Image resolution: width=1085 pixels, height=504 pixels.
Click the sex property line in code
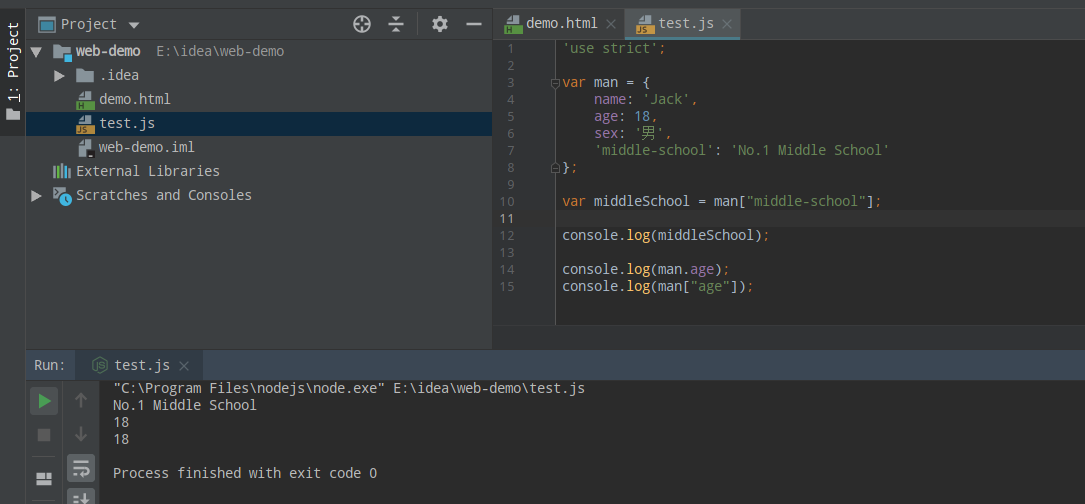(632, 134)
